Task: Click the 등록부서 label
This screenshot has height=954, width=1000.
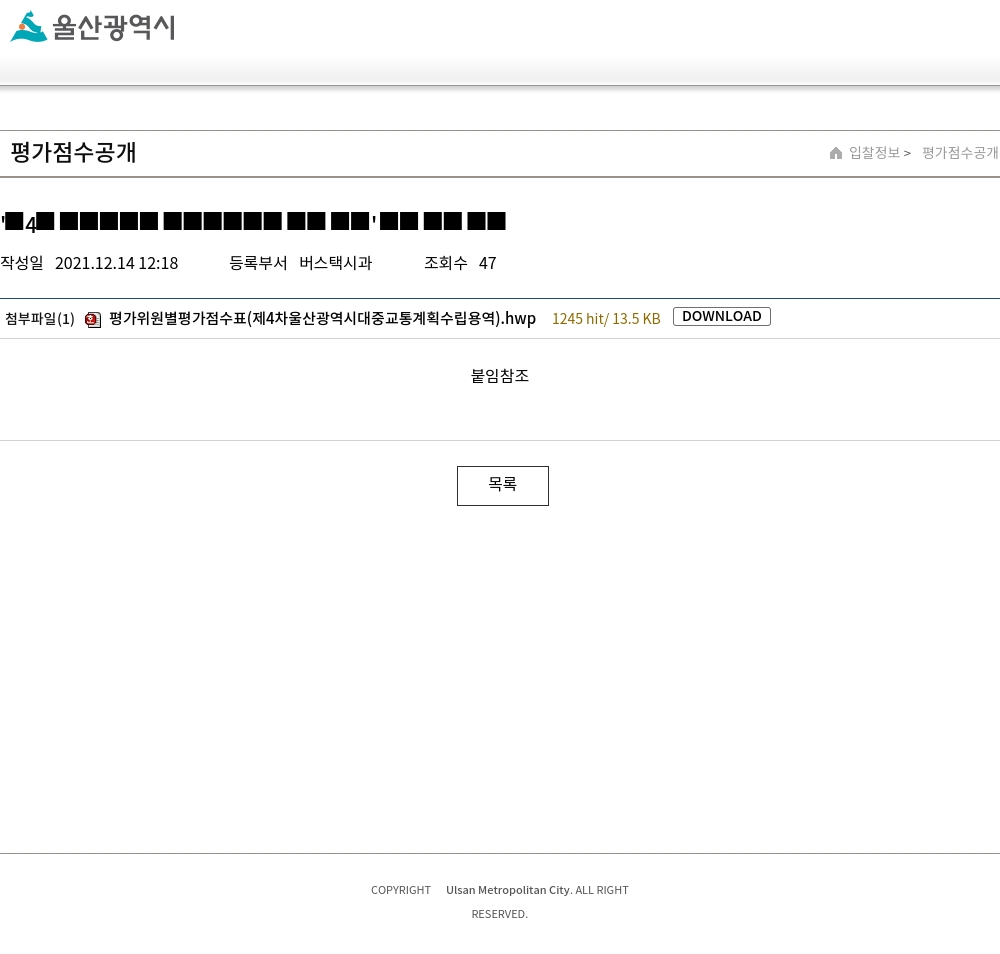Action: pos(258,263)
